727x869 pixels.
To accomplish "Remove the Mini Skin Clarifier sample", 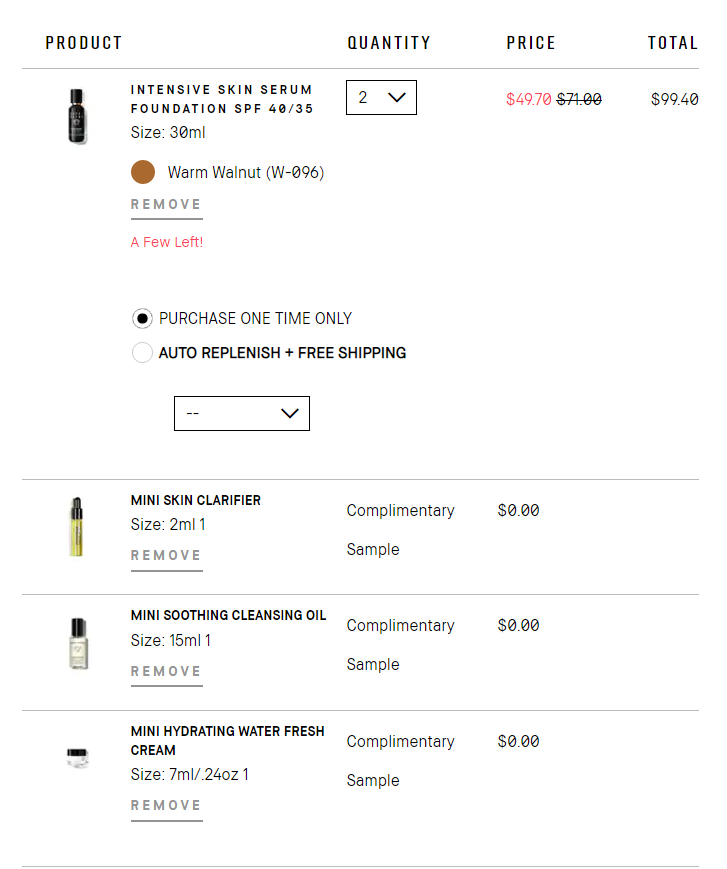I will click(x=166, y=556).
